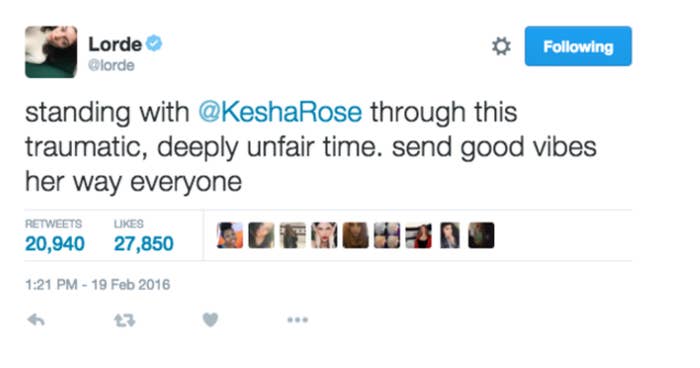
Task: Click the fourth liker avatar with red lips
Action: (x=324, y=235)
